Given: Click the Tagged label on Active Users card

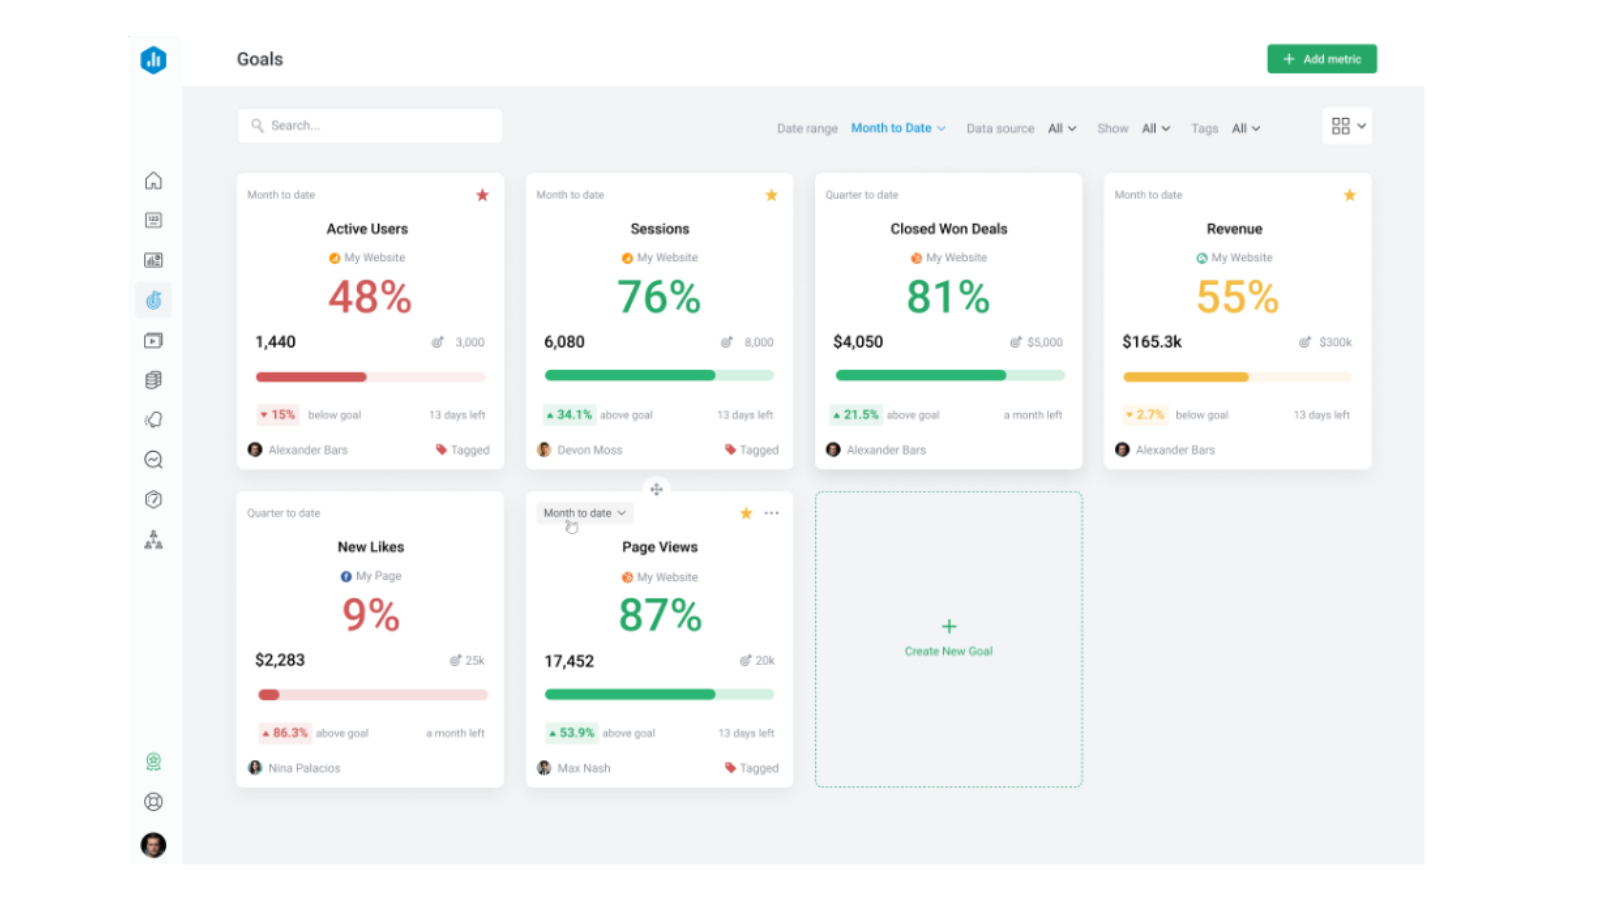Looking at the screenshot, I should point(463,450).
